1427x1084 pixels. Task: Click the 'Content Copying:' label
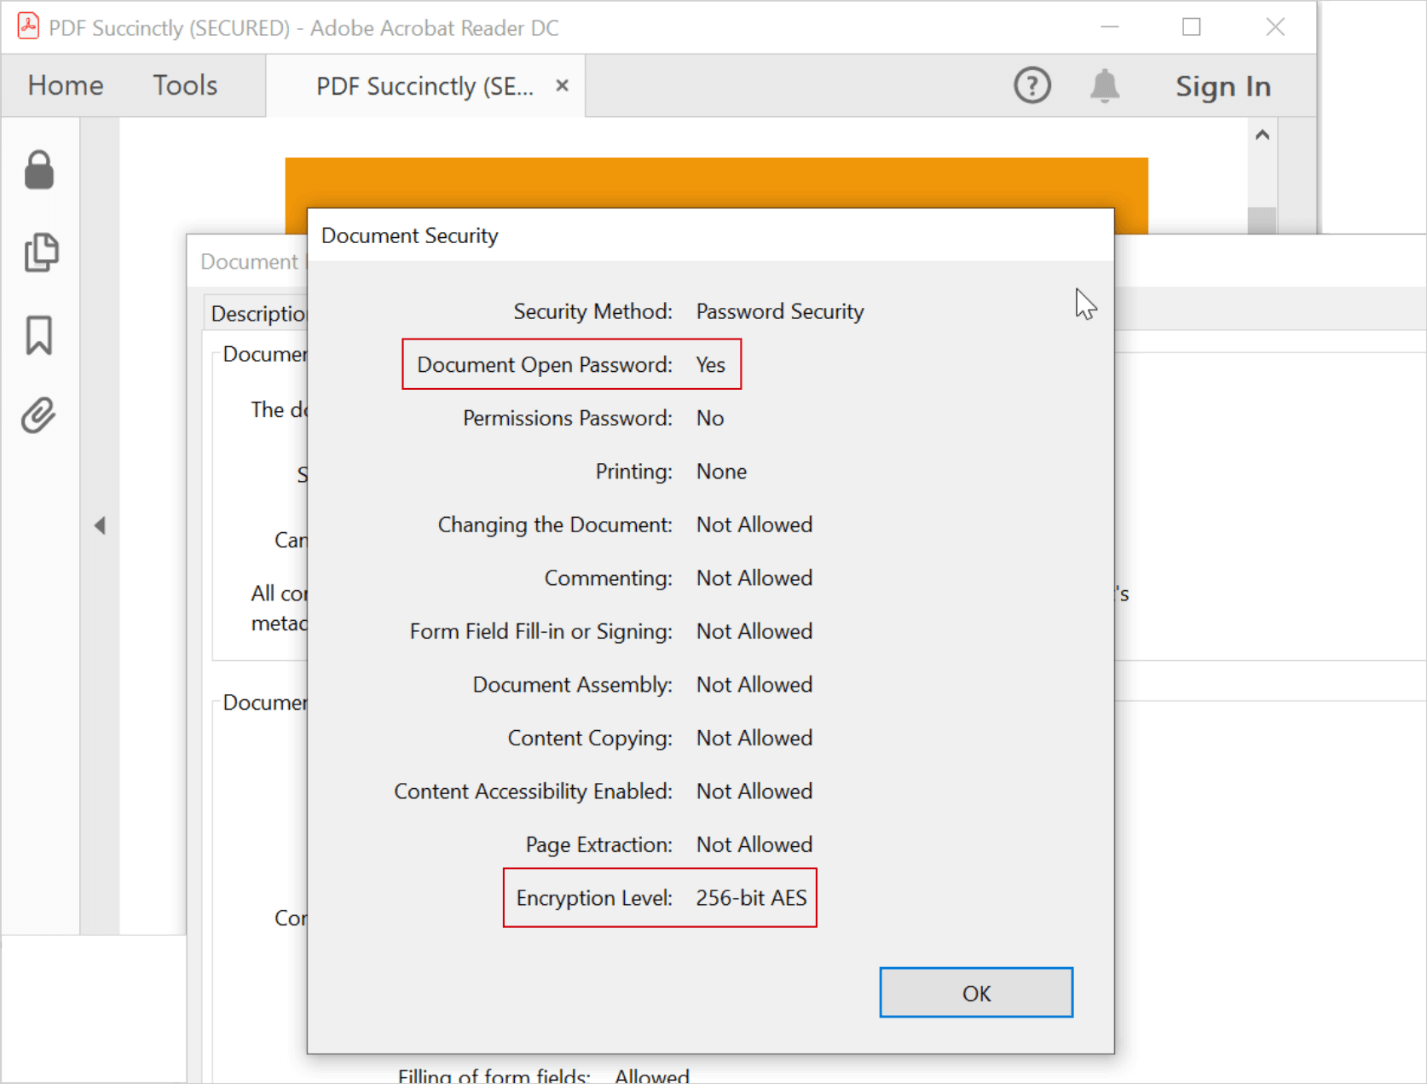click(590, 738)
